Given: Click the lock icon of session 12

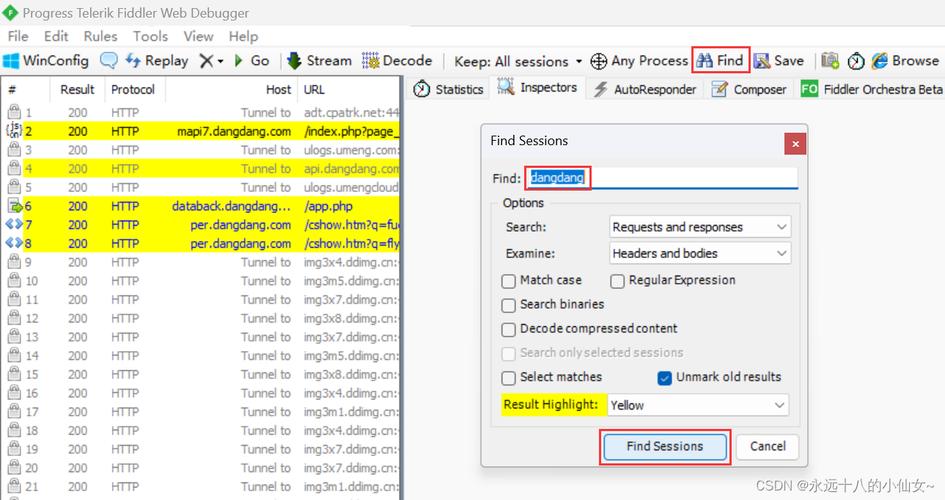Looking at the screenshot, I should click(14, 318).
